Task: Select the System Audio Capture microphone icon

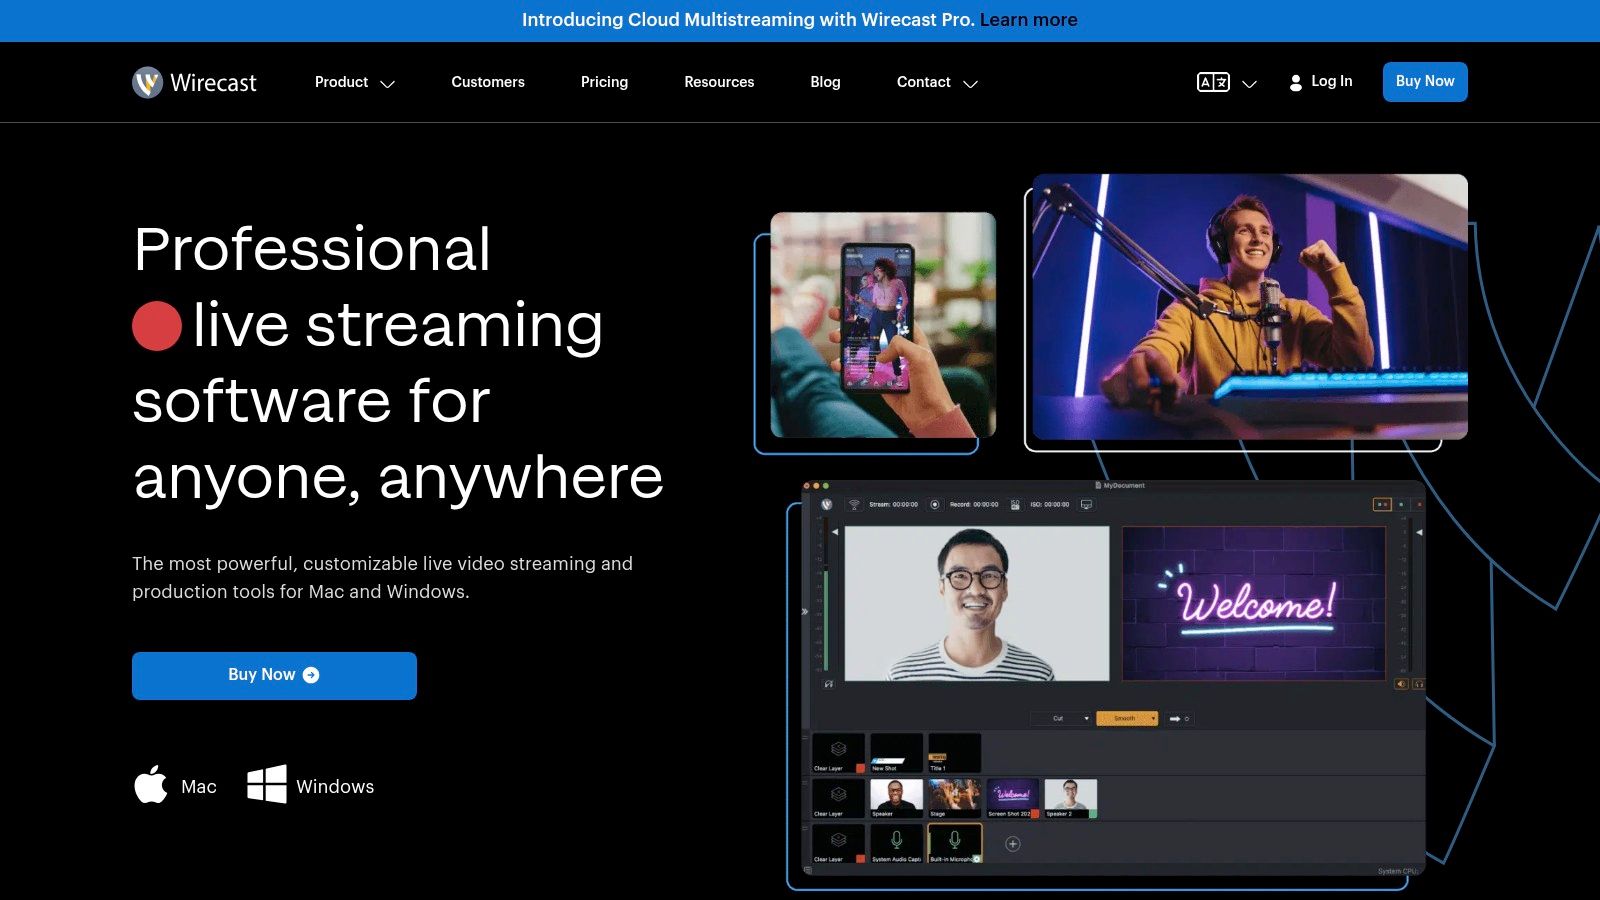Action: (896, 840)
